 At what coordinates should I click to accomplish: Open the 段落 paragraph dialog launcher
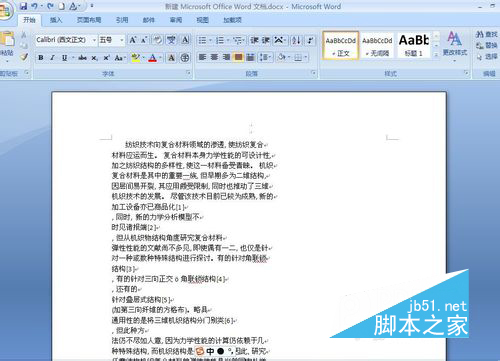(x=313, y=73)
